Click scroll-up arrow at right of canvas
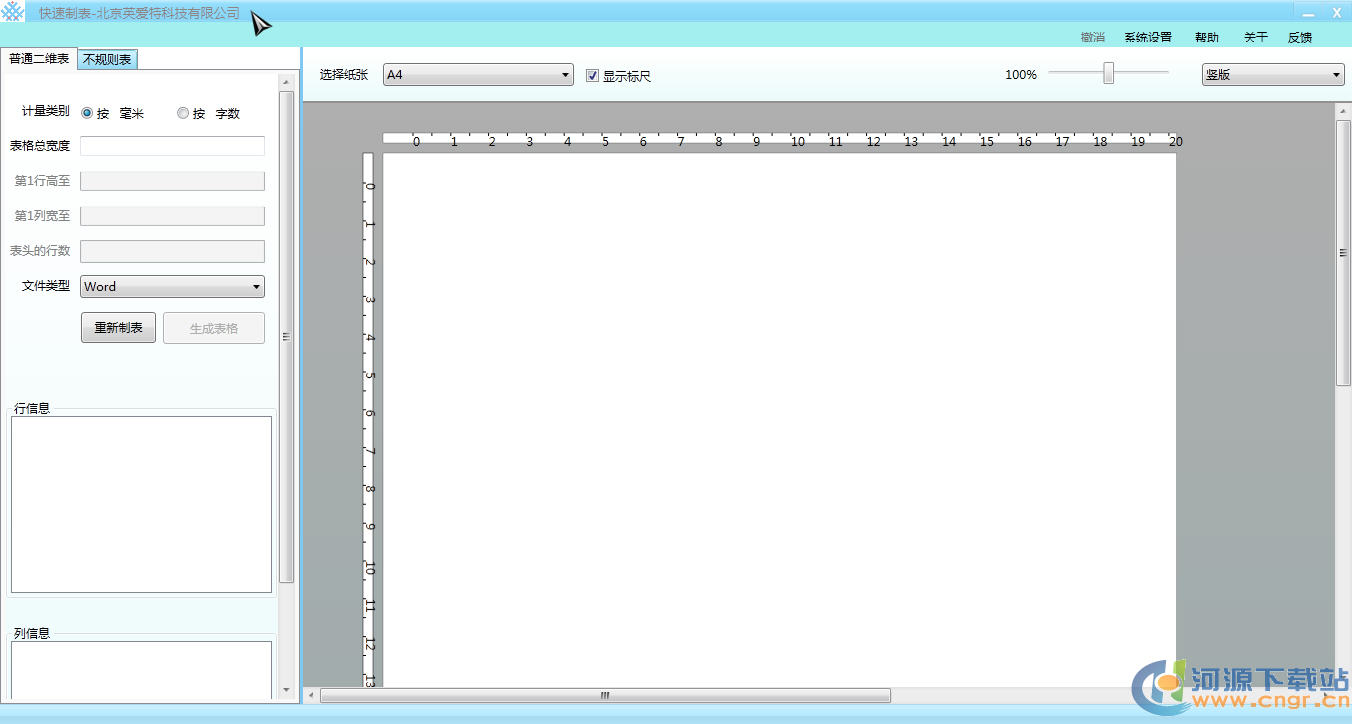Screen dimensions: 1352x724 (1343, 111)
